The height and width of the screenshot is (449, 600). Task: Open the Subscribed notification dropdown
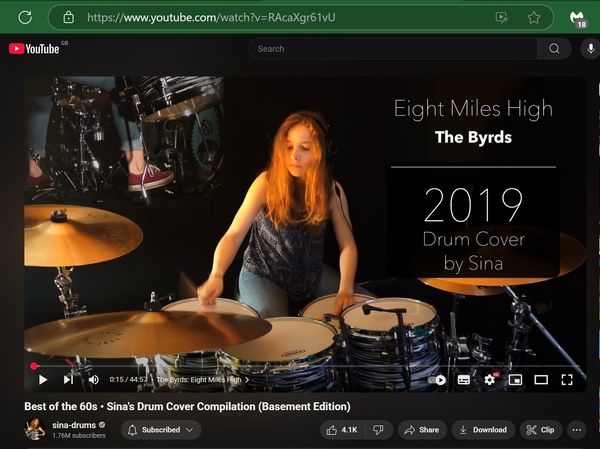(x=161, y=430)
